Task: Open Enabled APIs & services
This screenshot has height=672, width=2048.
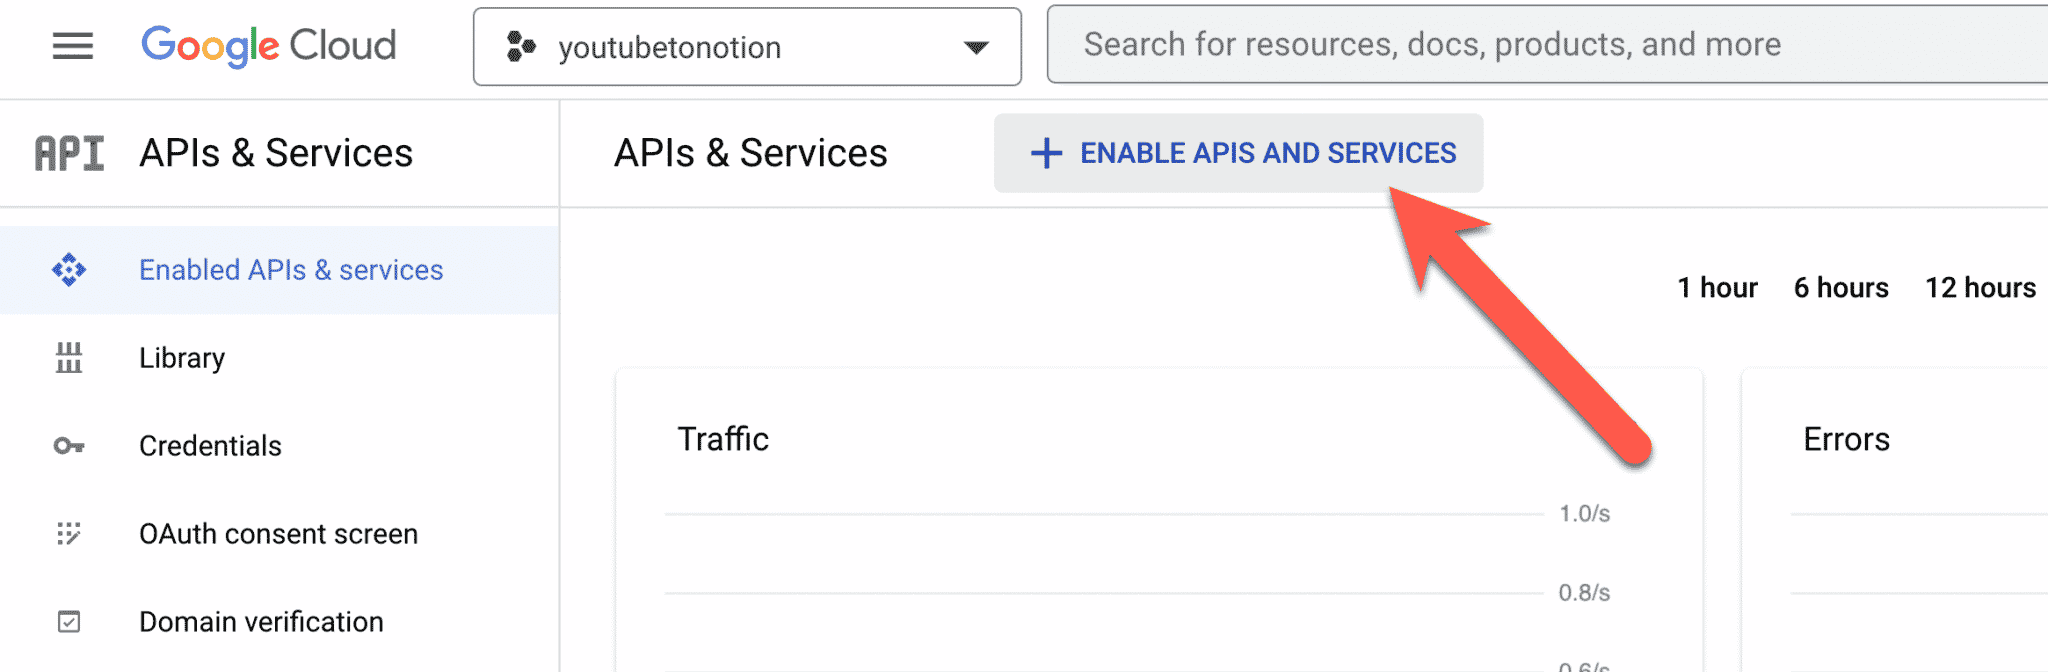Action: click(x=290, y=269)
